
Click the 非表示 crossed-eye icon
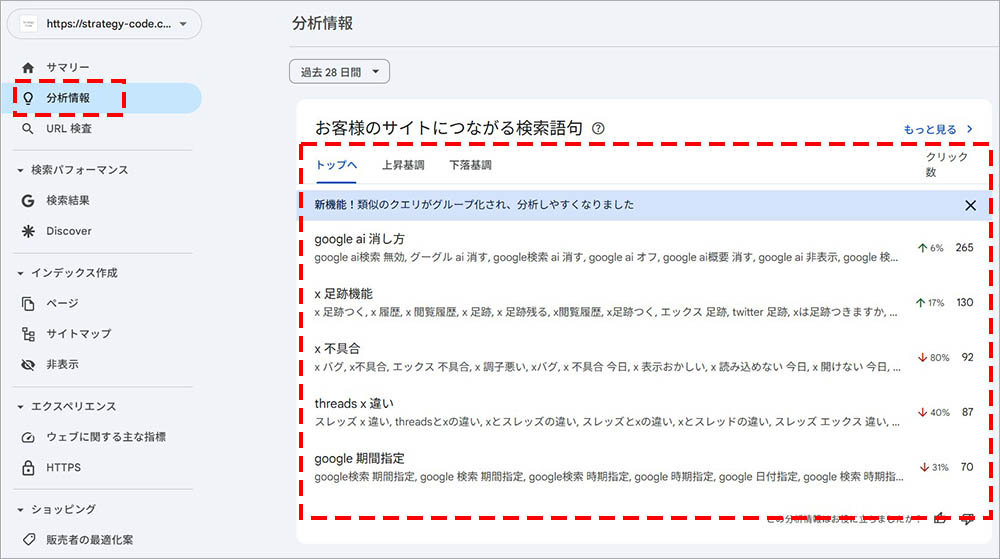[x=28, y=365]
